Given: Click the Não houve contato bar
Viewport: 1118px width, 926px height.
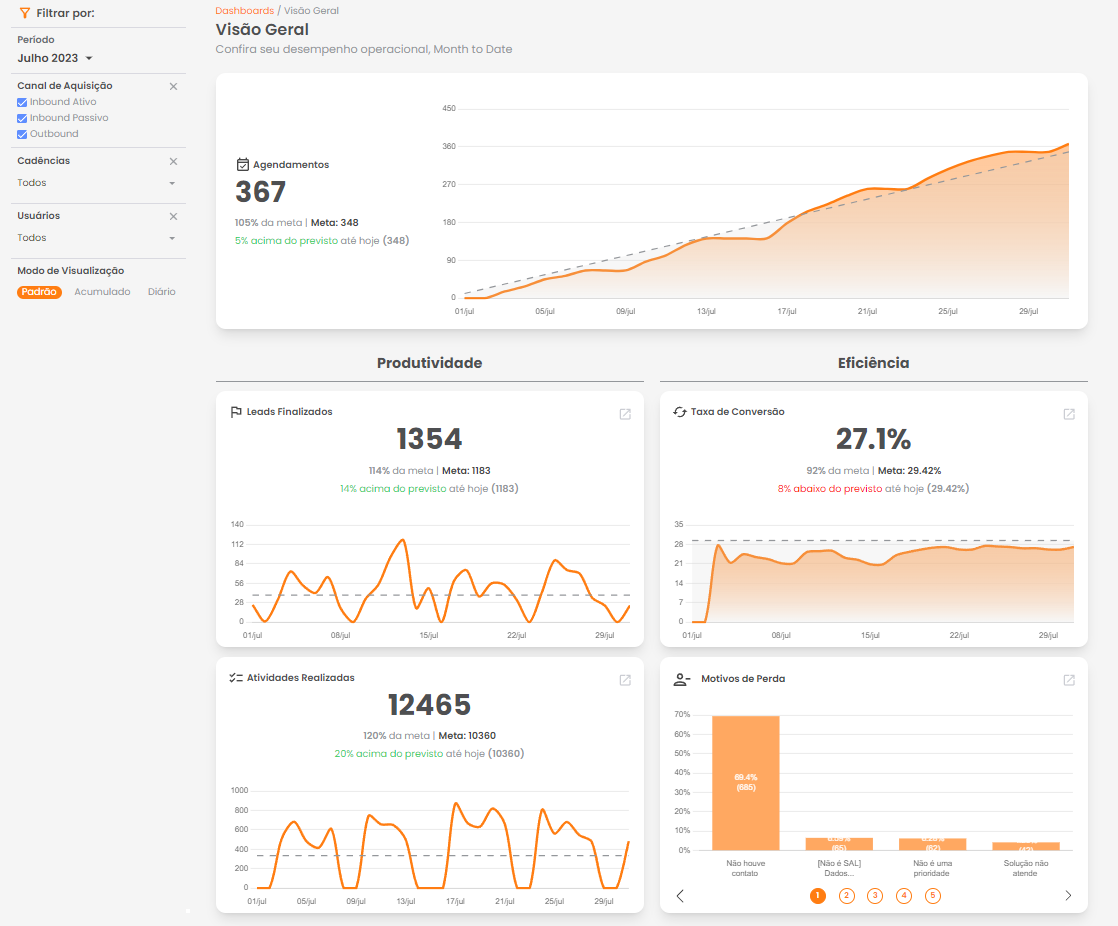Looking at the screenshot, I should (745, 782).
